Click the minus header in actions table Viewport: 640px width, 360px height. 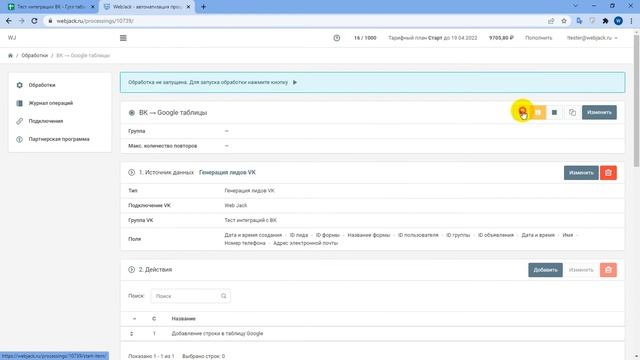134,319
